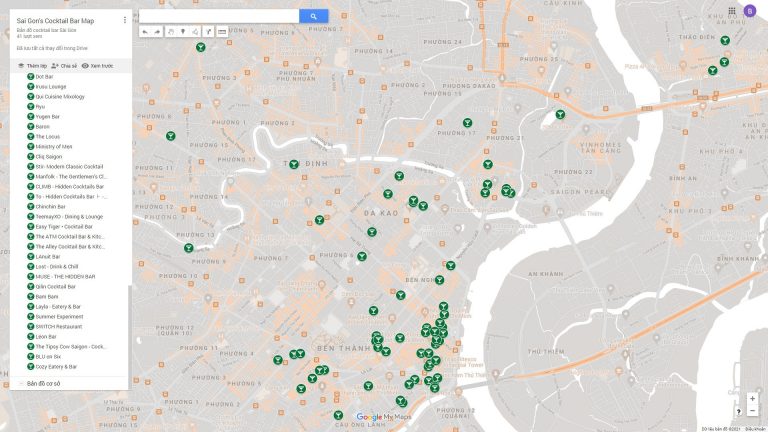Click the cocktail marker right of Bến Nghé label
Screen dimensions: 768x432
[439, 280]
